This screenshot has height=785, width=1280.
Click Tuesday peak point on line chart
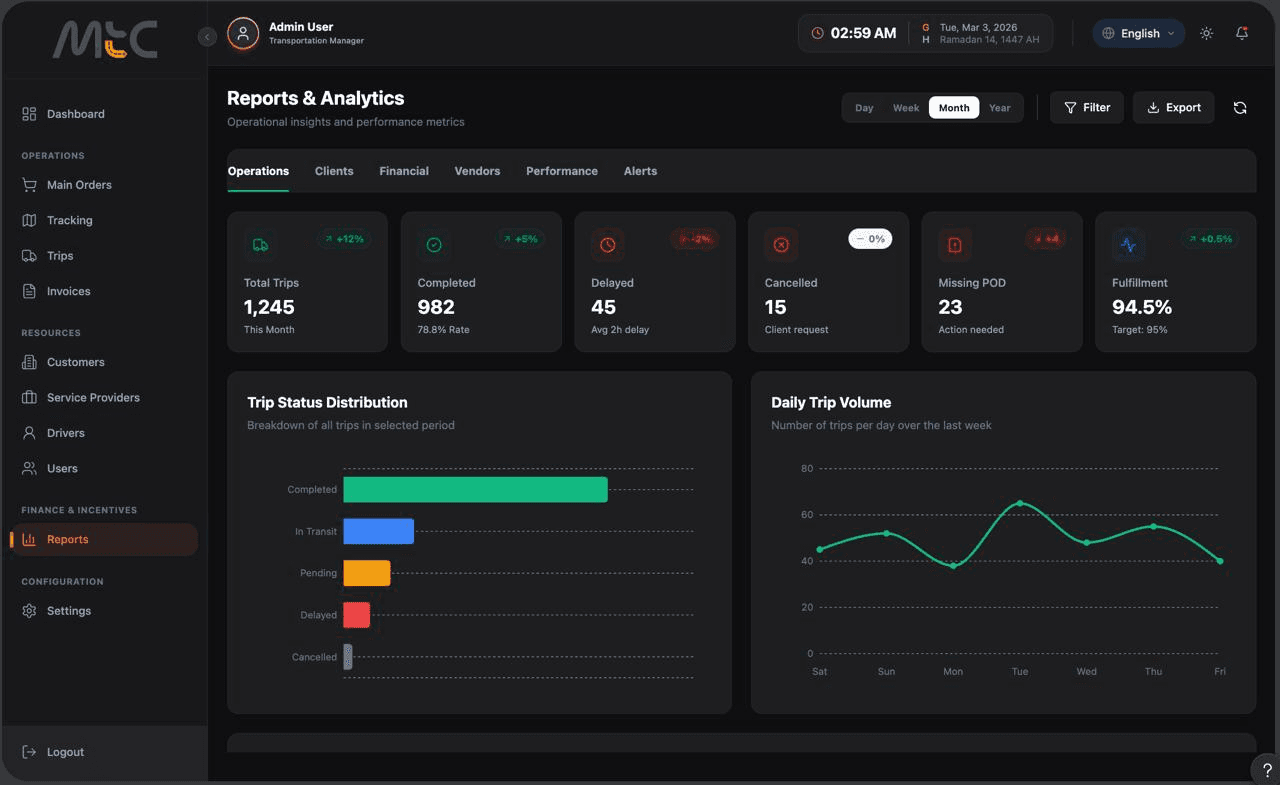coord(1020,503)
